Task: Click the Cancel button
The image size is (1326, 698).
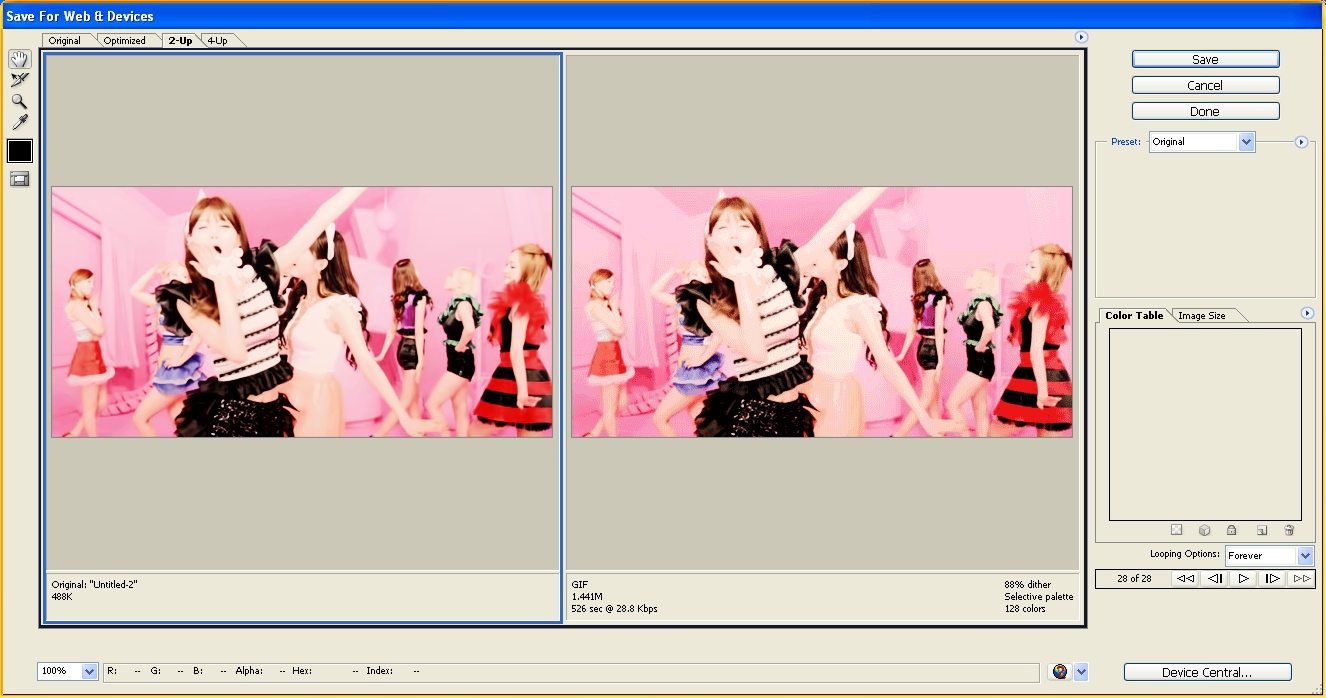Action: click(1205, 85)
